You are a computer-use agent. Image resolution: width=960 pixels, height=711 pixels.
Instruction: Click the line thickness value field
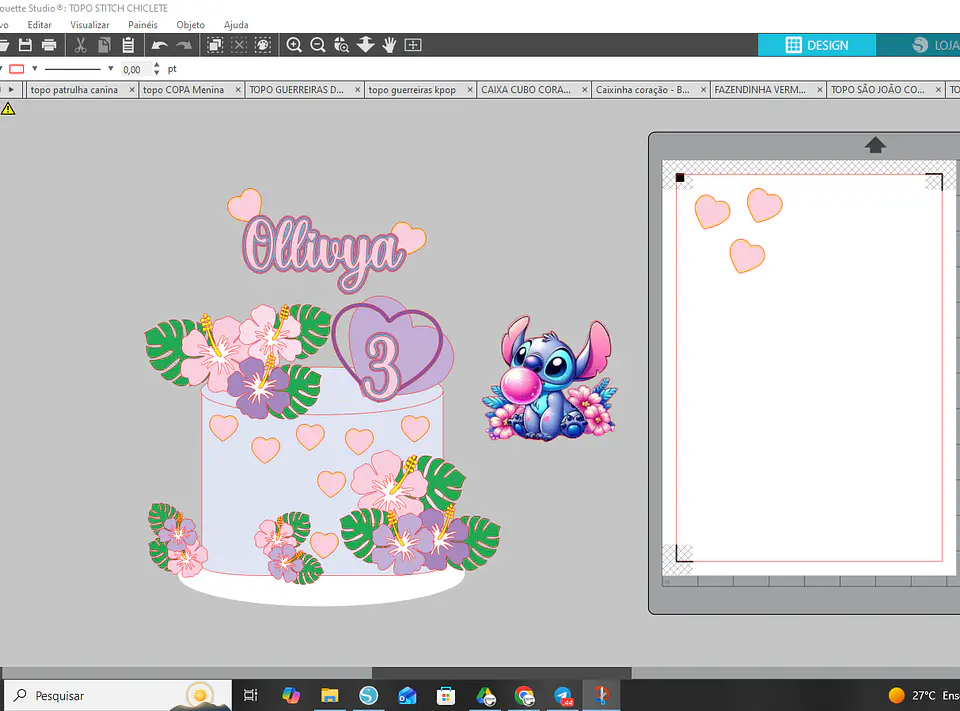tap(135, 69)
